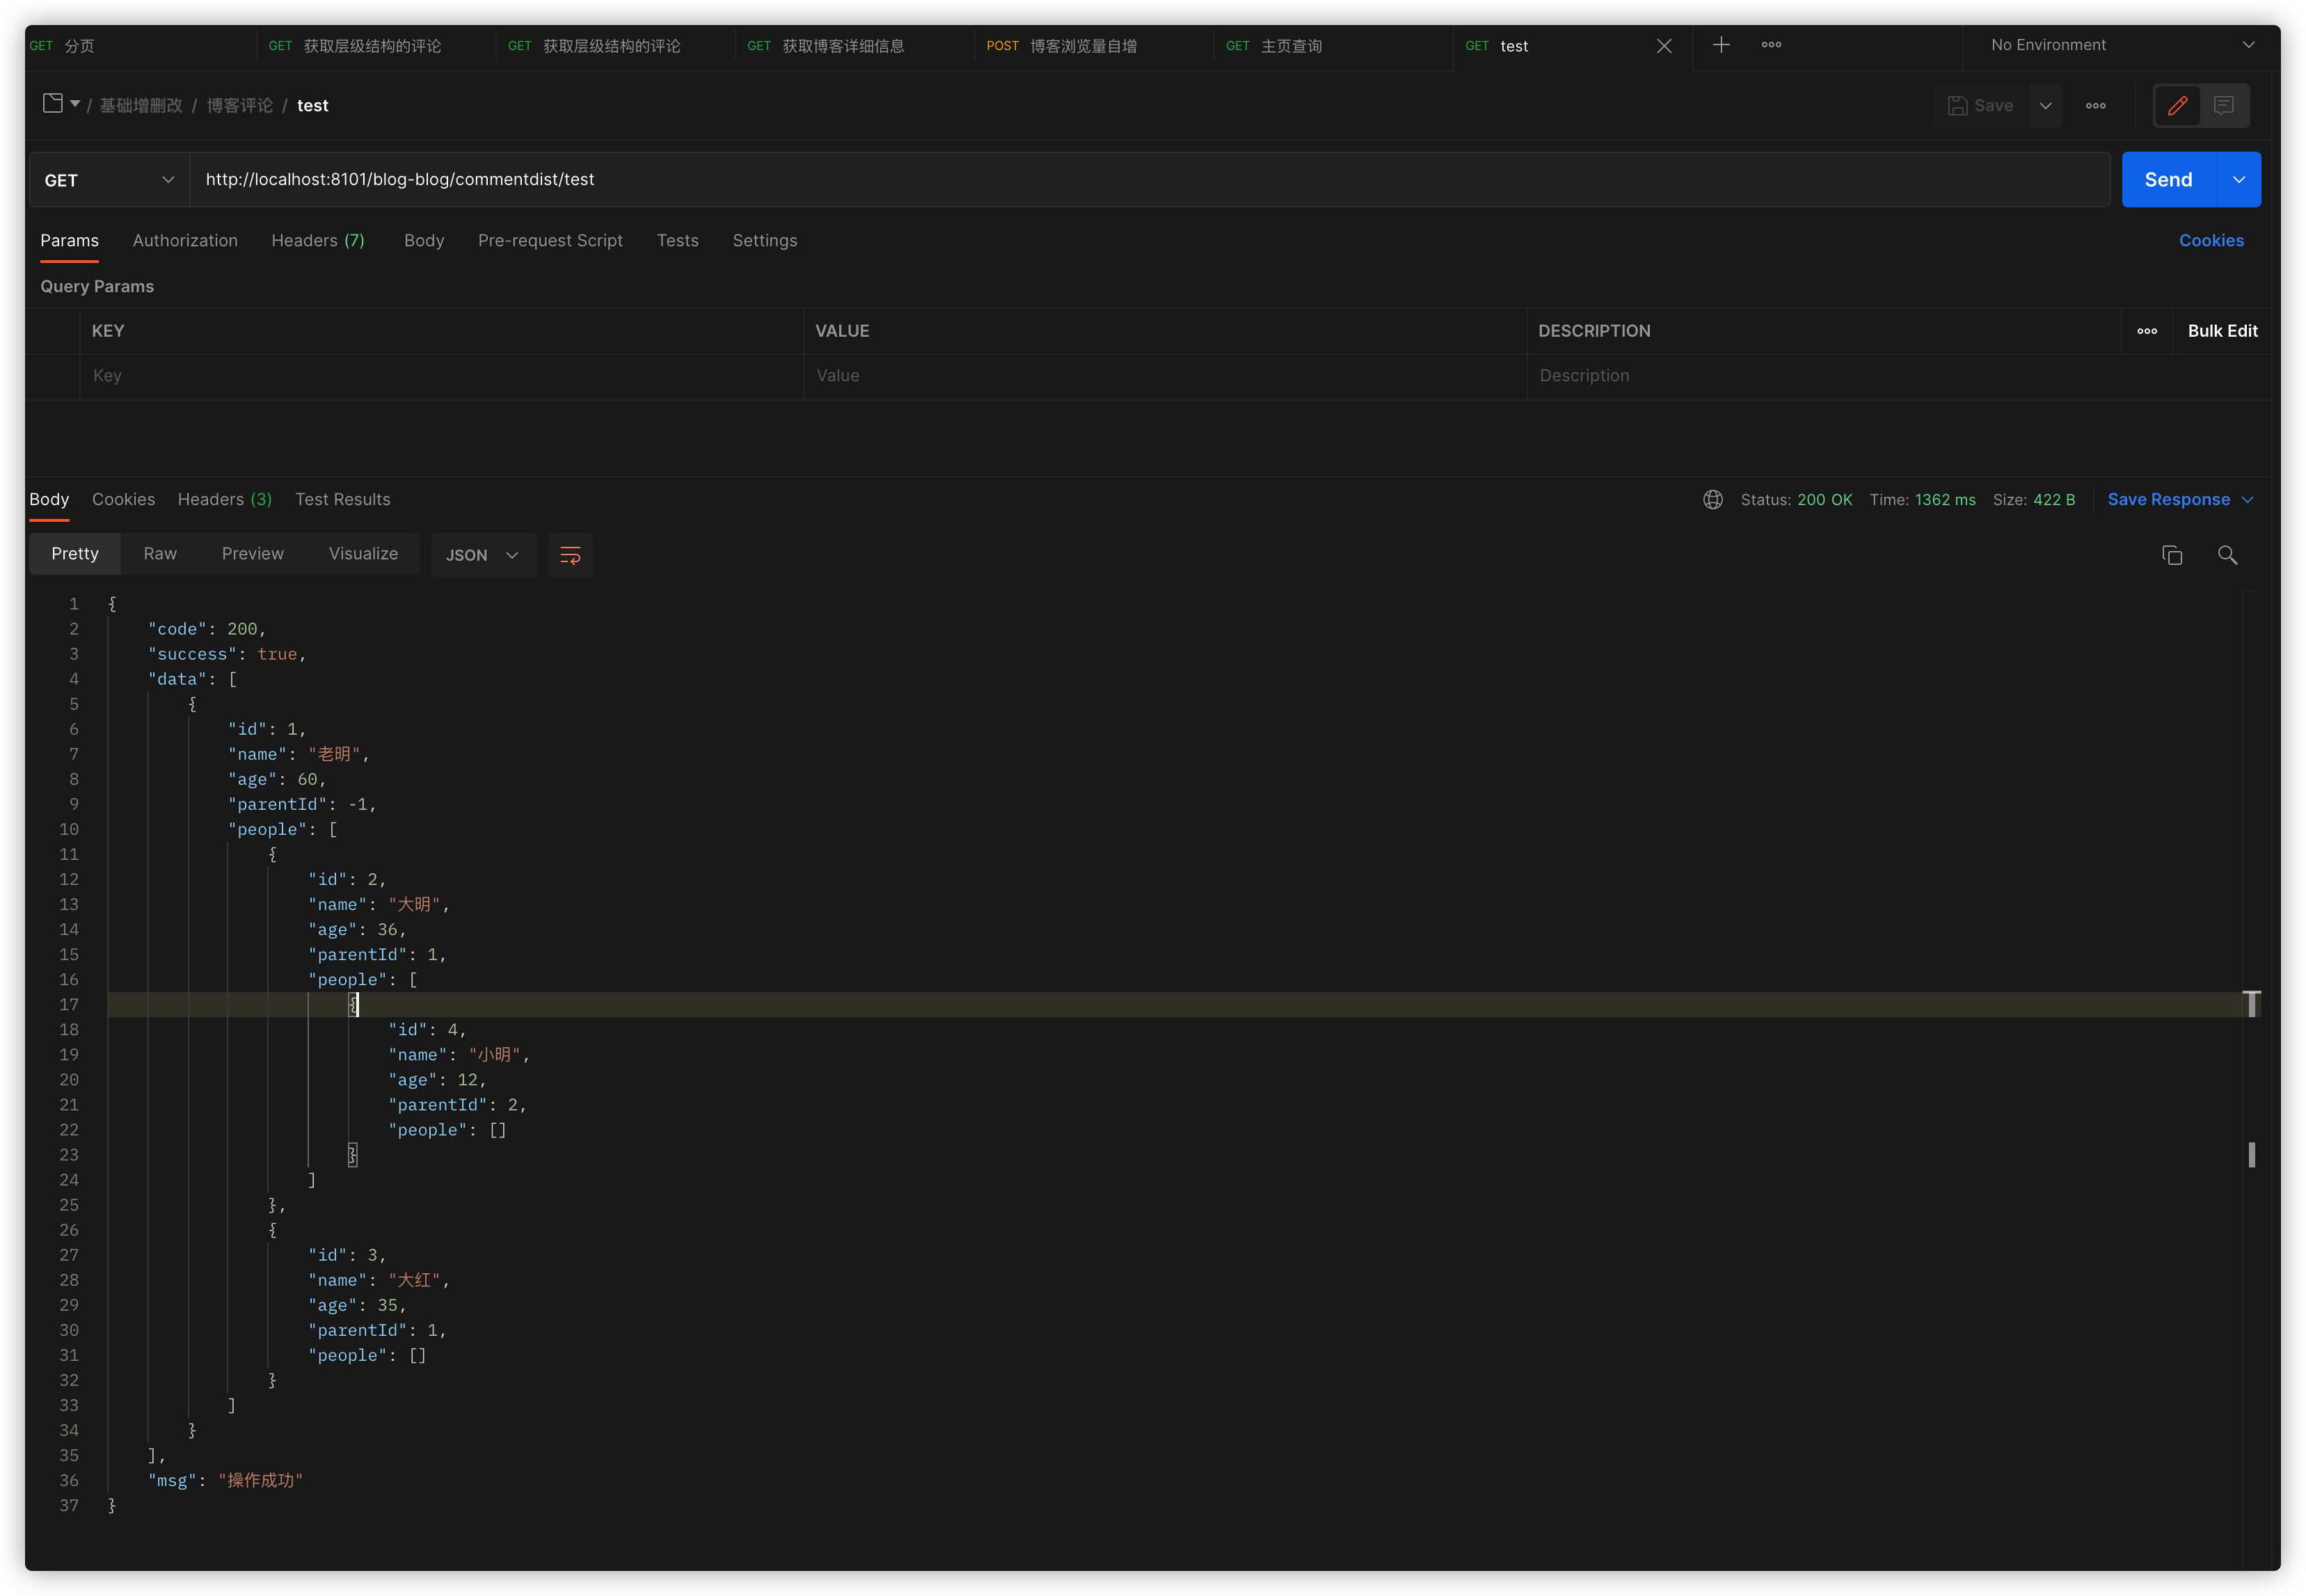
Task: Open the request Settings tab
Action: click(765, 241)
